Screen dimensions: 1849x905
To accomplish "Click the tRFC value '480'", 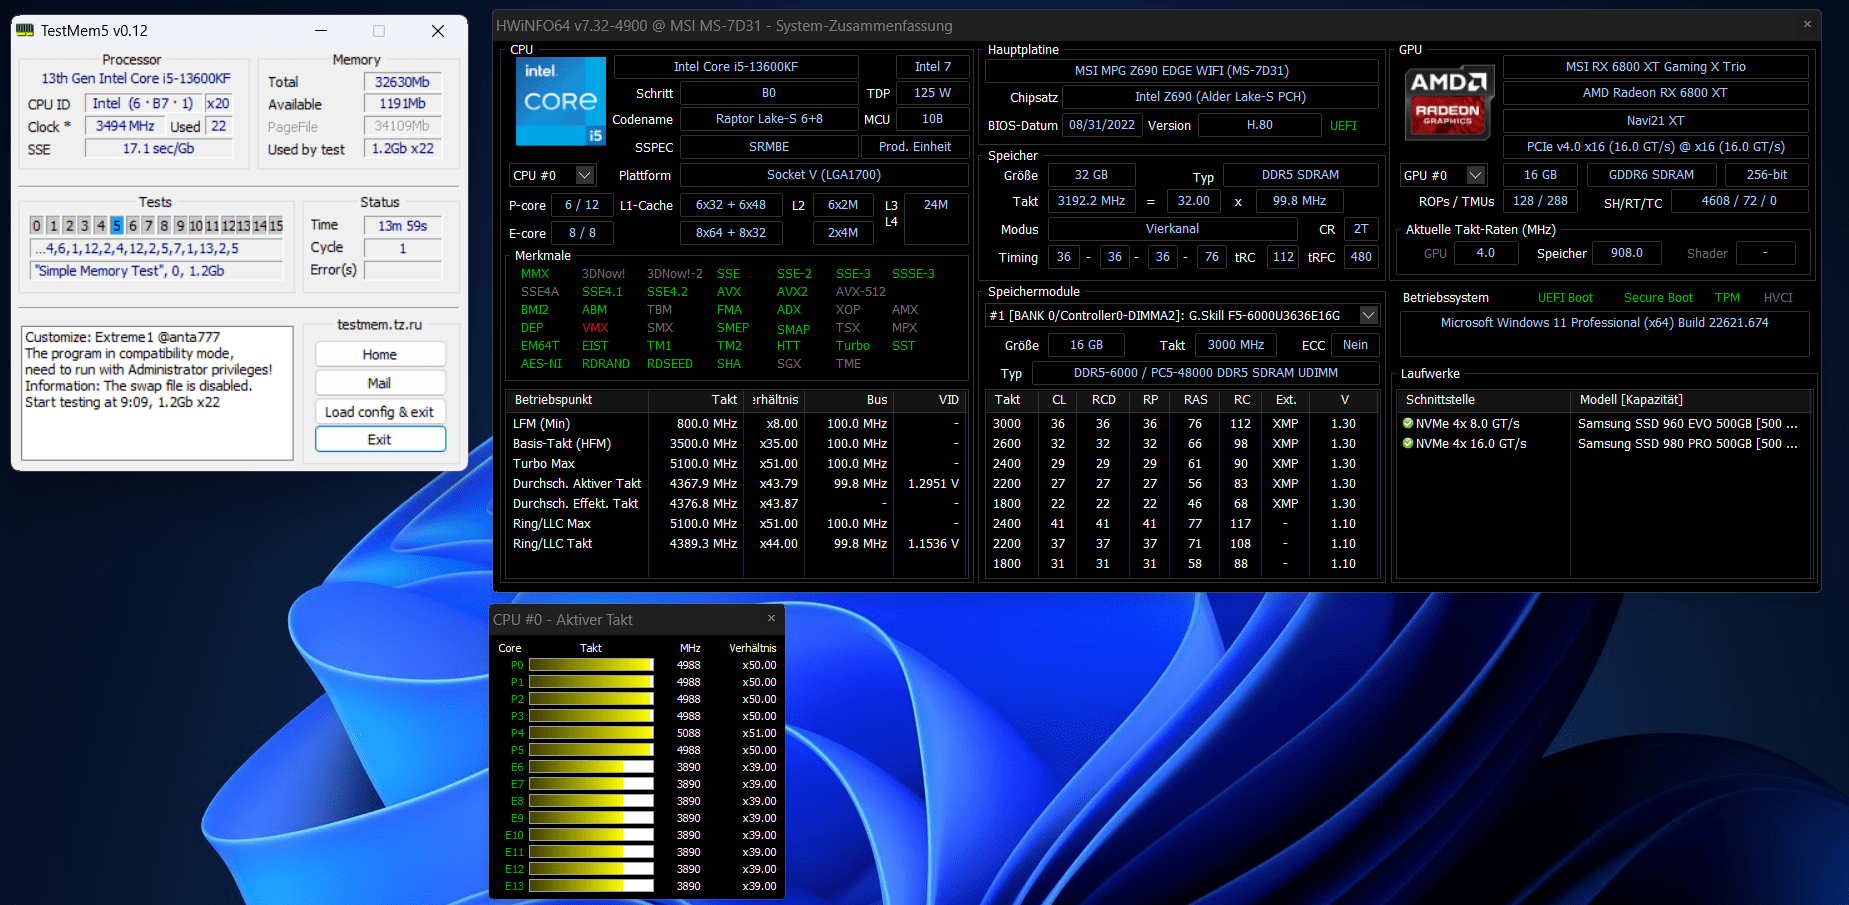I will (1361, 257).
